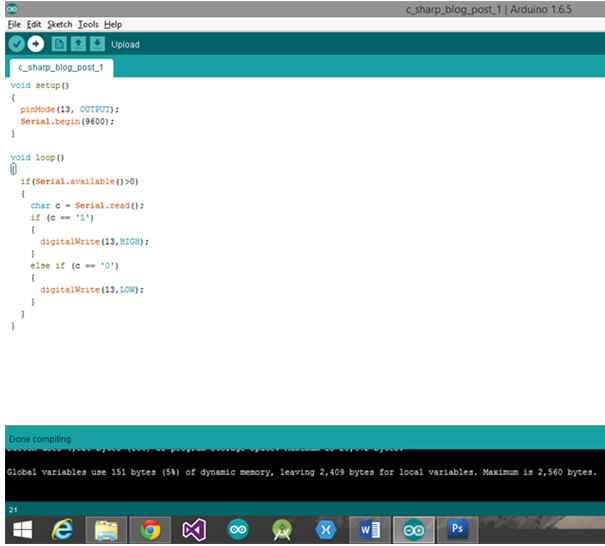Open the File menu
This screenshot has height=546, width=605.
(x=14, y=25)
